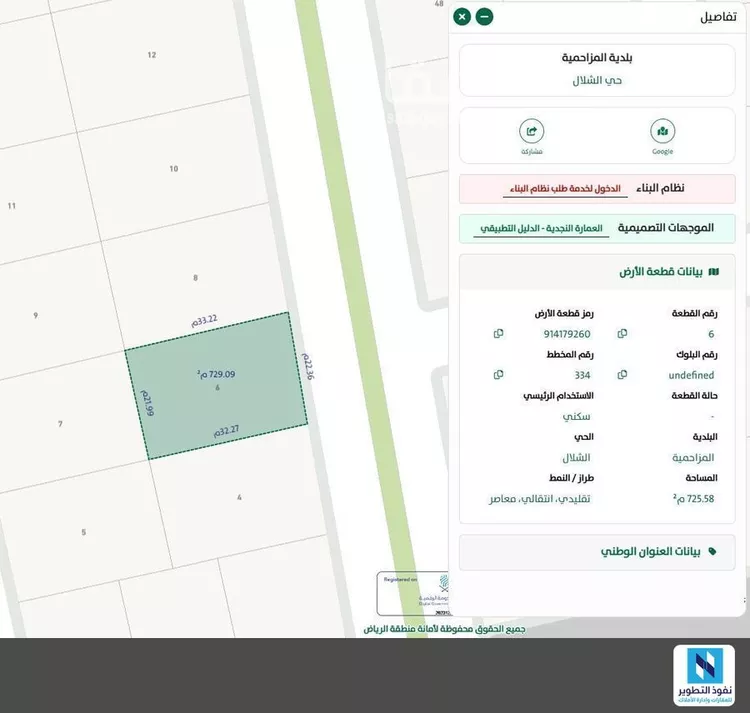Click the main use value سكني
This screenshot has height=713, width=750.
pos(576,417)
